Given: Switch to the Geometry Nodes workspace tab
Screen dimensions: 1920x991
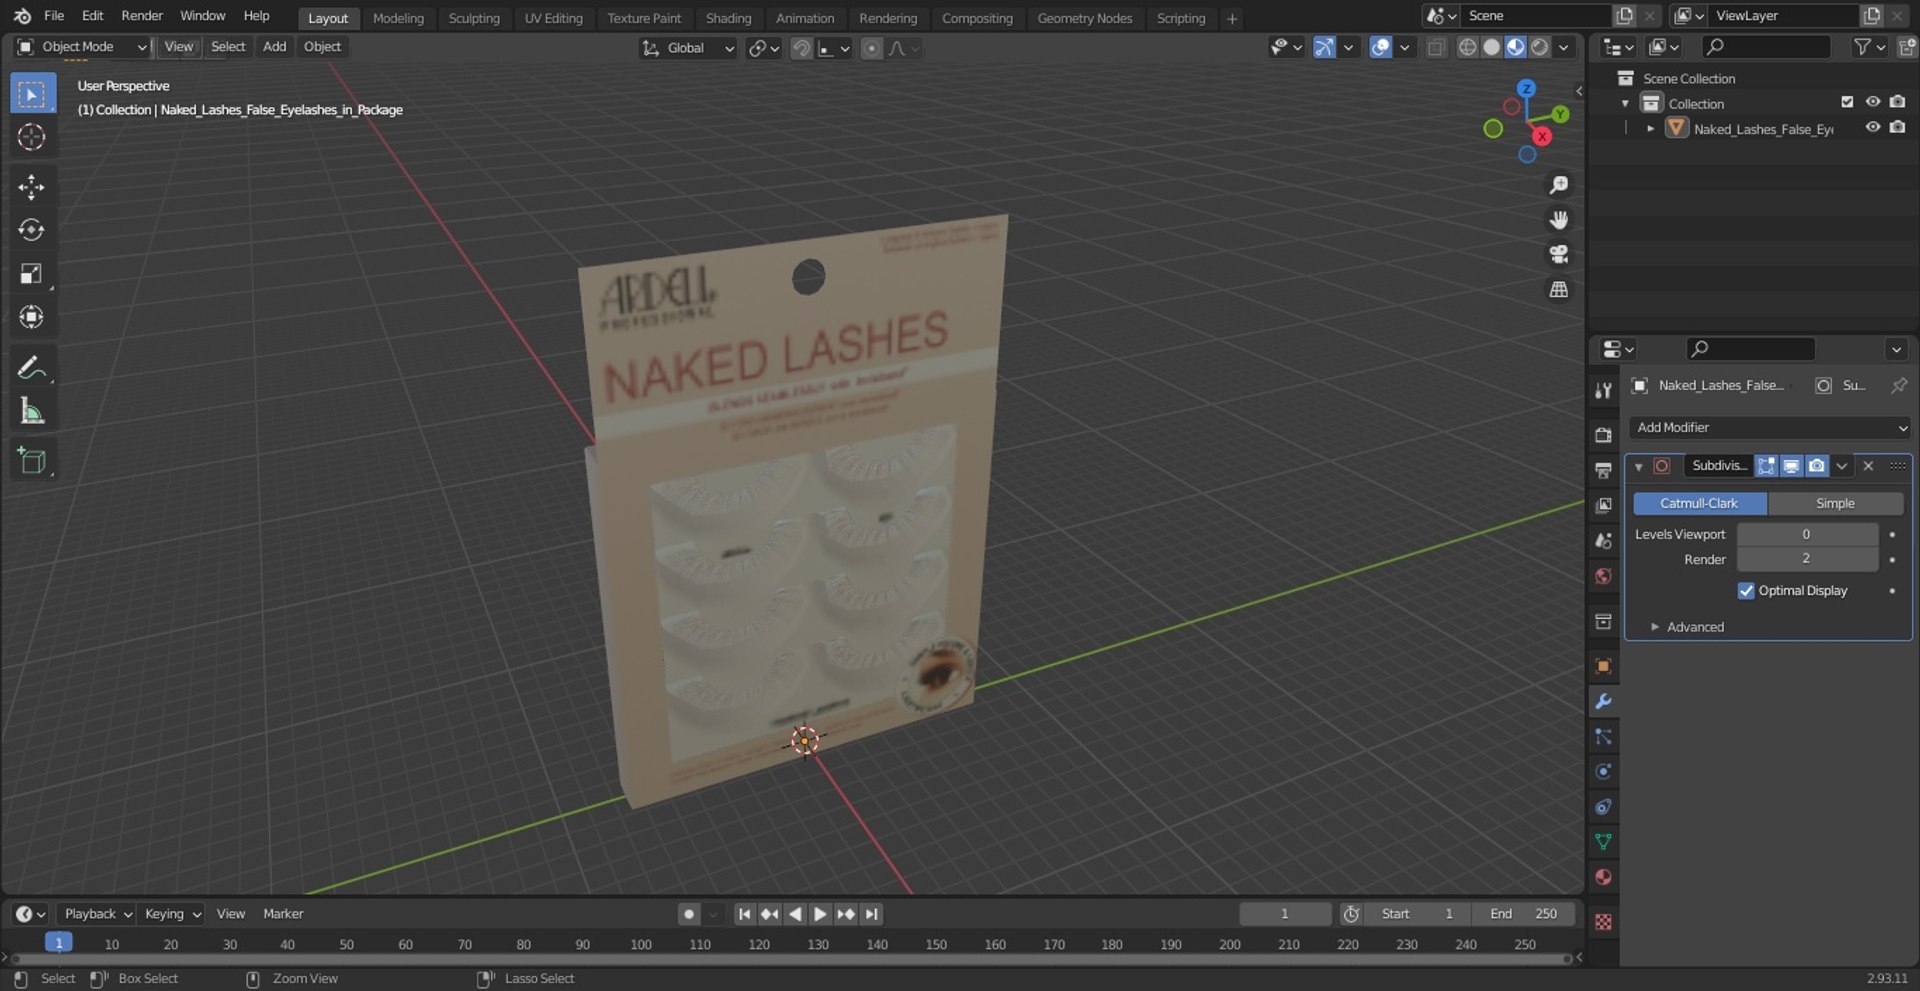Looking at the screenshot, I should [x=1084, y=18].
